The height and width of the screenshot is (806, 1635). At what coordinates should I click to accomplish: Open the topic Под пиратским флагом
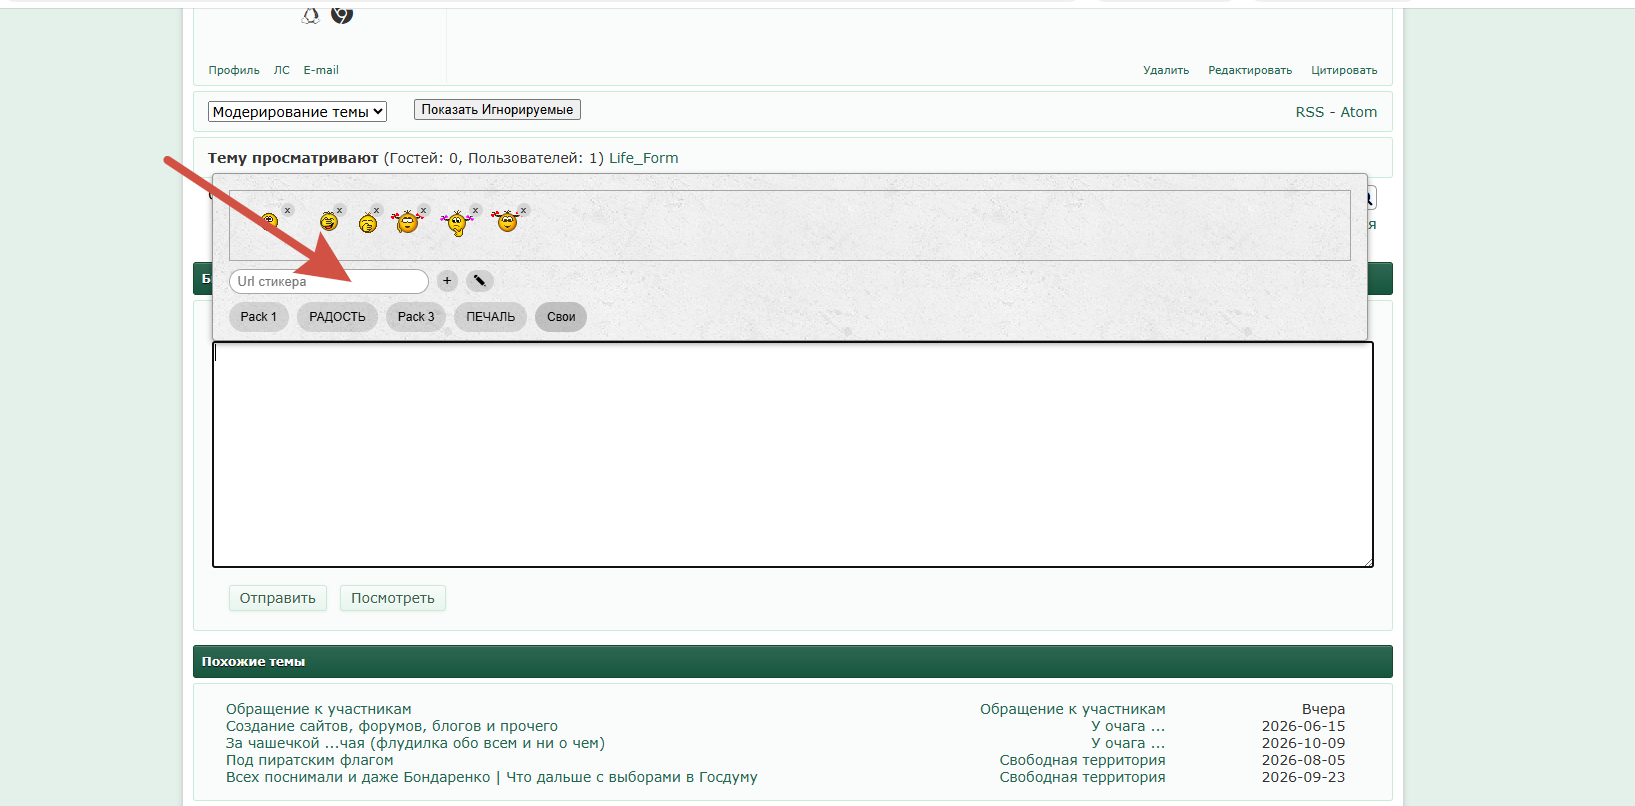coord(310,760)
